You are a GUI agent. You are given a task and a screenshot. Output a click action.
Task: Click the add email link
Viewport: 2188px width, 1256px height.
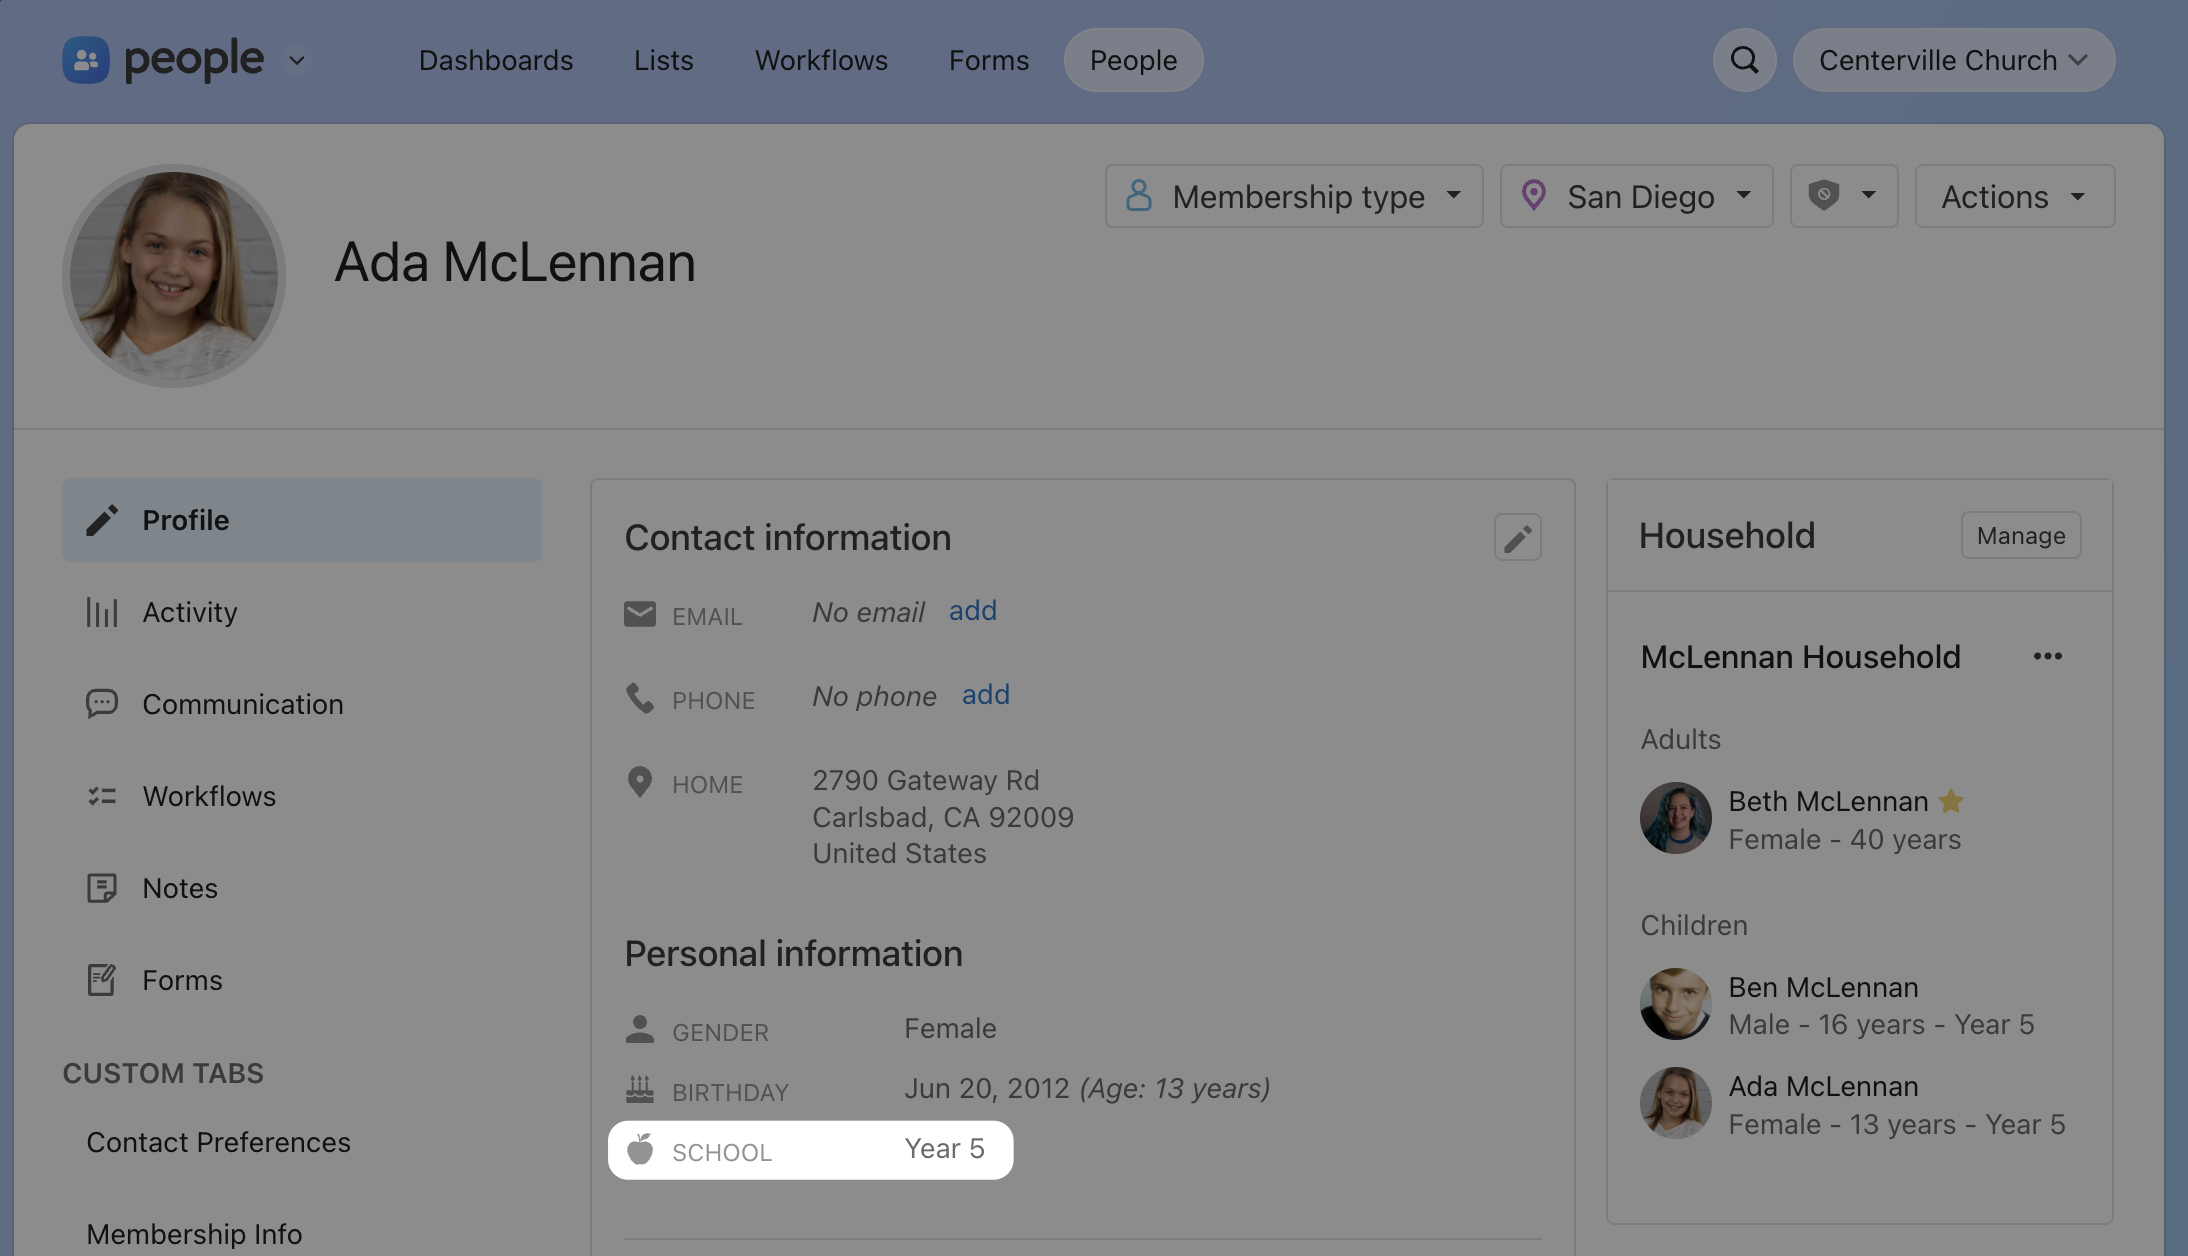coord(972,611)
